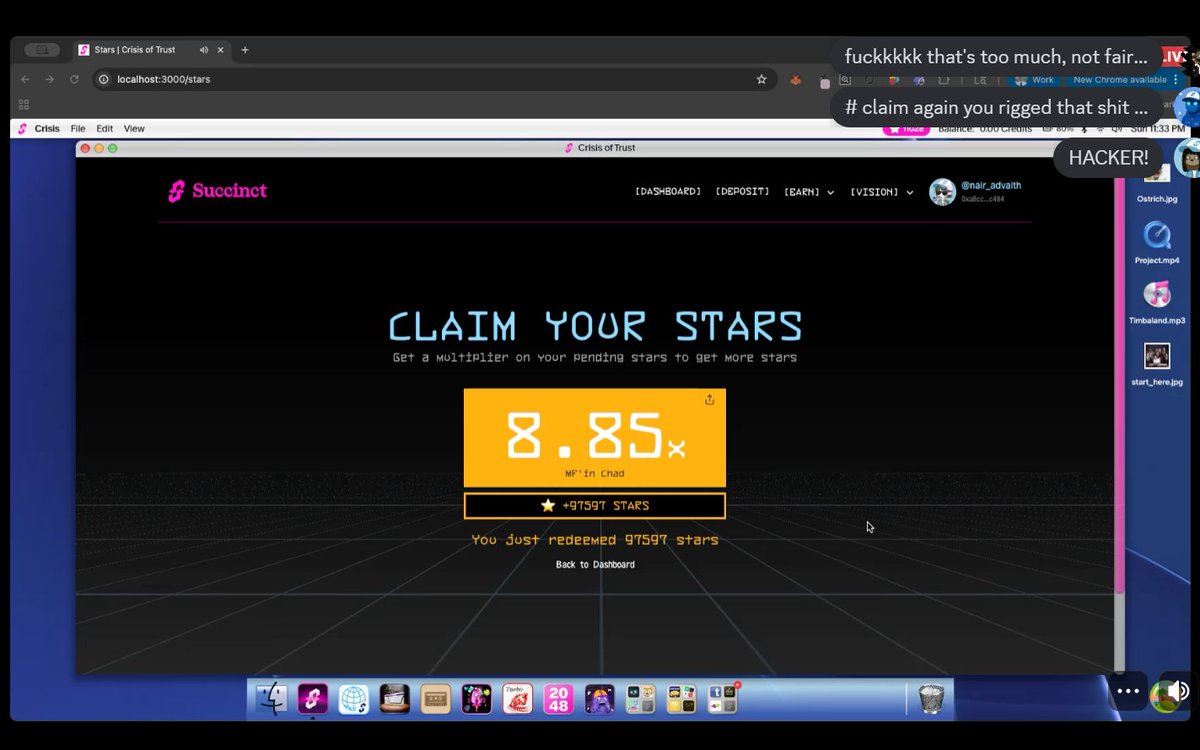Click the yellow 8.85x multiplier card

[x=595, y=438]
